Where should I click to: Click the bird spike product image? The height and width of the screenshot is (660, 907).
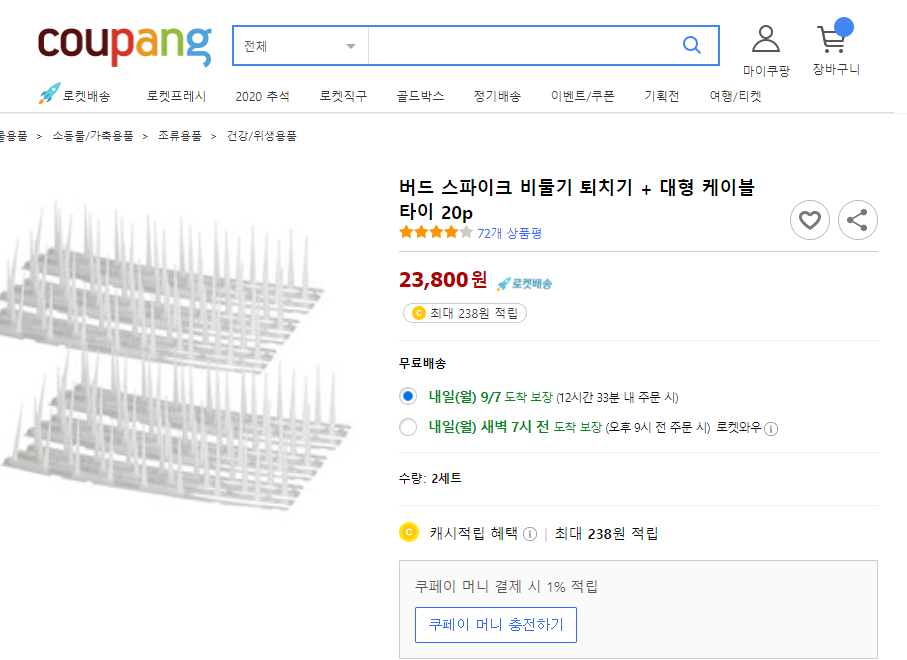[175, 340]
